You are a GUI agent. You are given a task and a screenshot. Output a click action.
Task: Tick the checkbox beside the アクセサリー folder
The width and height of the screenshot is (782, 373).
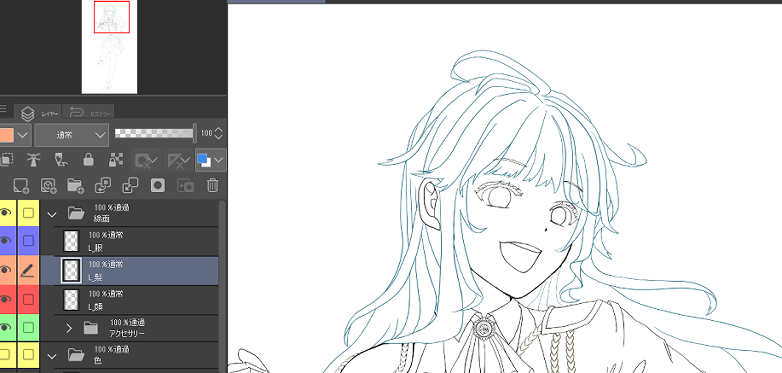pos(28,328)
